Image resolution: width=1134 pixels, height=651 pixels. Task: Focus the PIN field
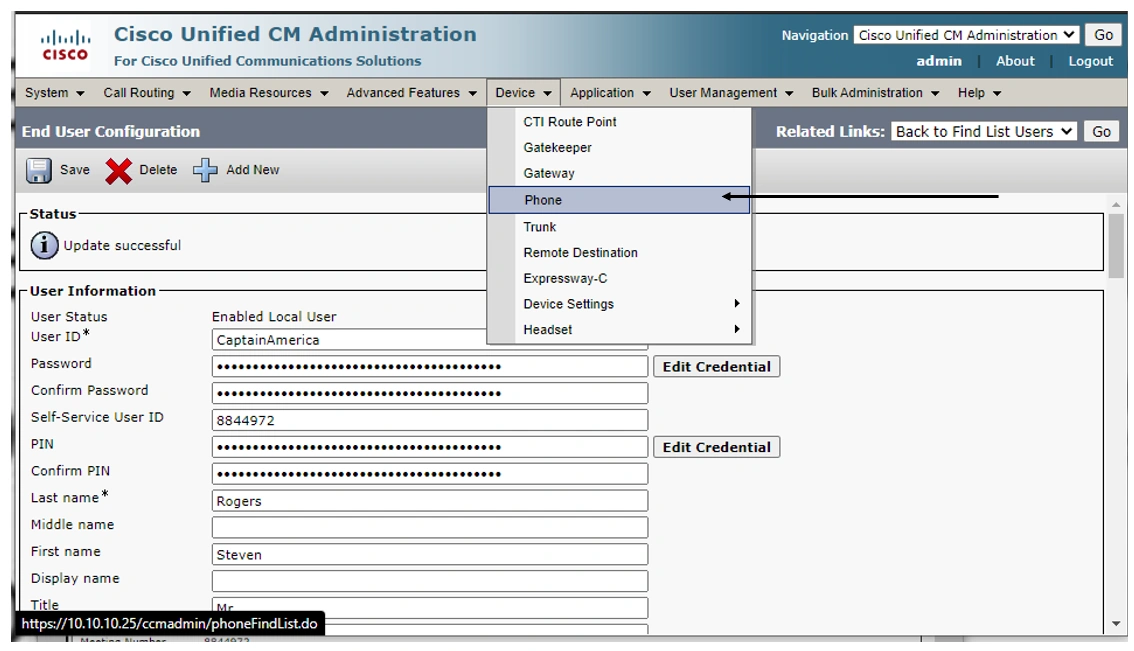430,447
